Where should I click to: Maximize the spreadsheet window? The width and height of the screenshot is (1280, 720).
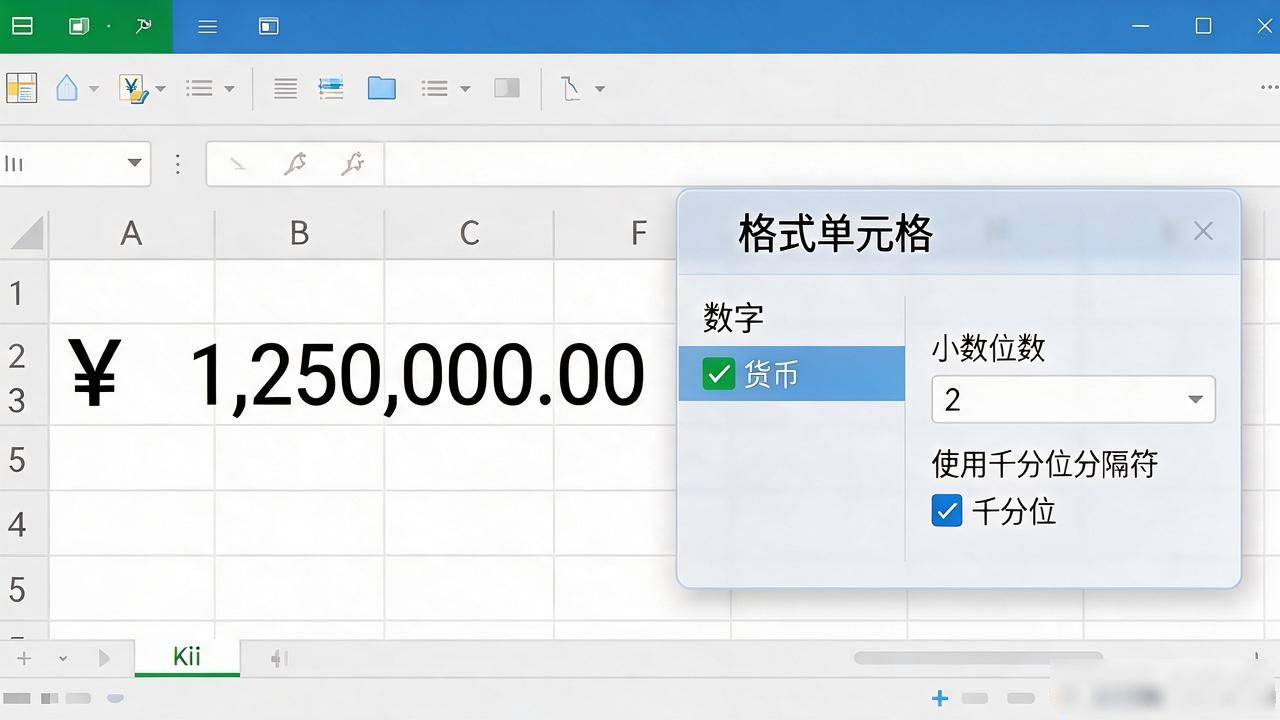click(x=1203, y=26)
